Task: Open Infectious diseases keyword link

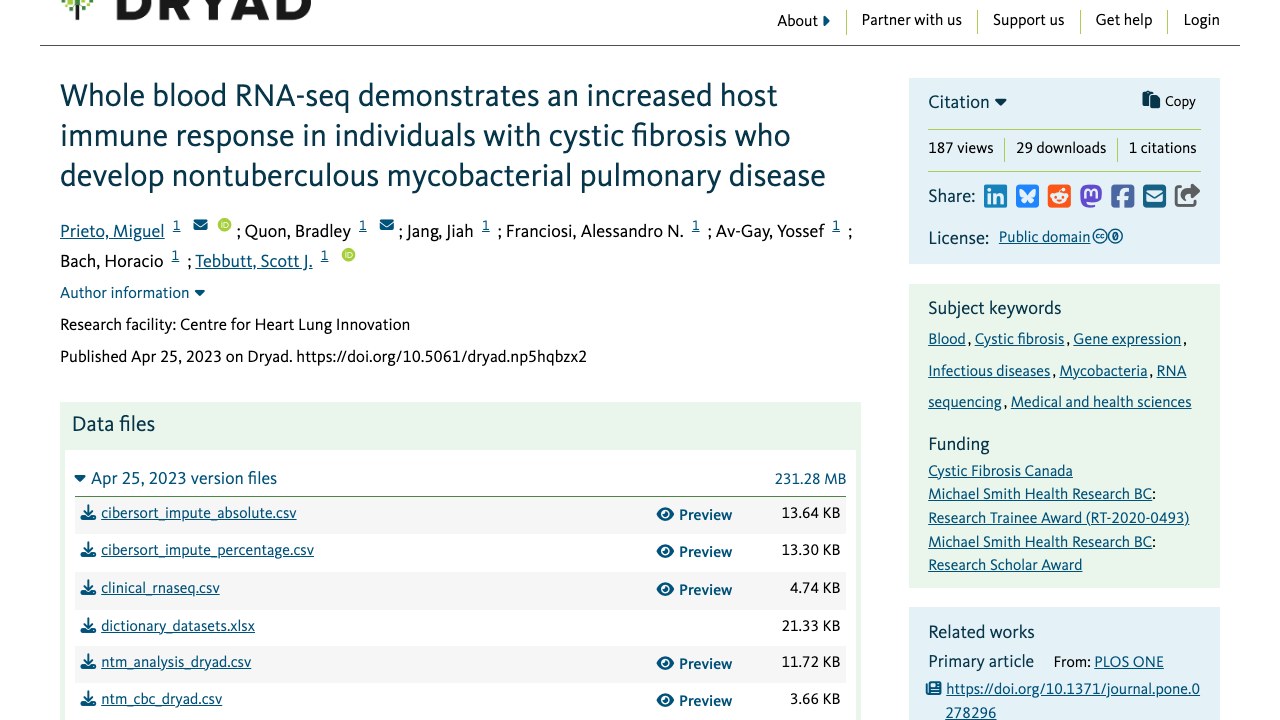Action: (989, 371)
